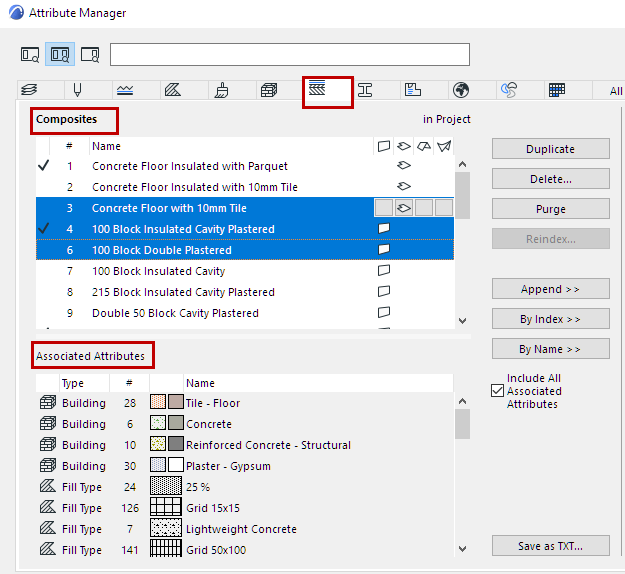The width and height of the screenshot is (625, 574).
Task: Click the Slab usage column header icon
Action: (x=404, y=146)
